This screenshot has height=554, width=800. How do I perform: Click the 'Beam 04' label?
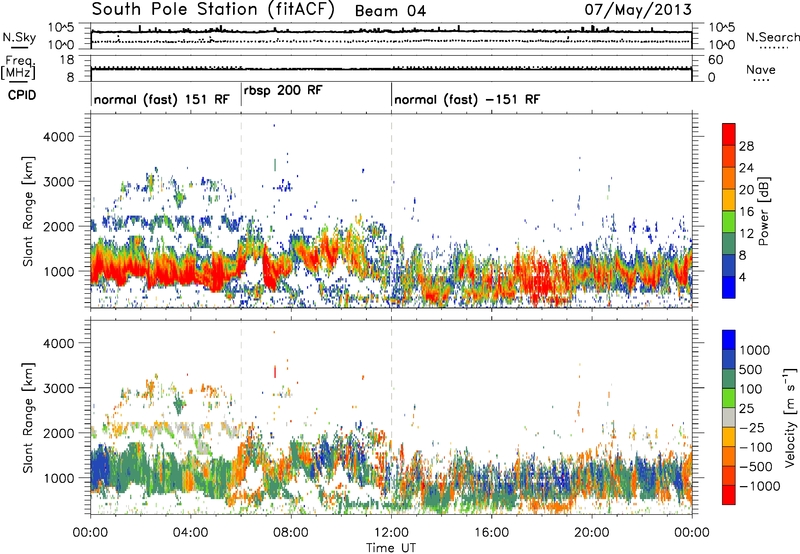[390, 11]
